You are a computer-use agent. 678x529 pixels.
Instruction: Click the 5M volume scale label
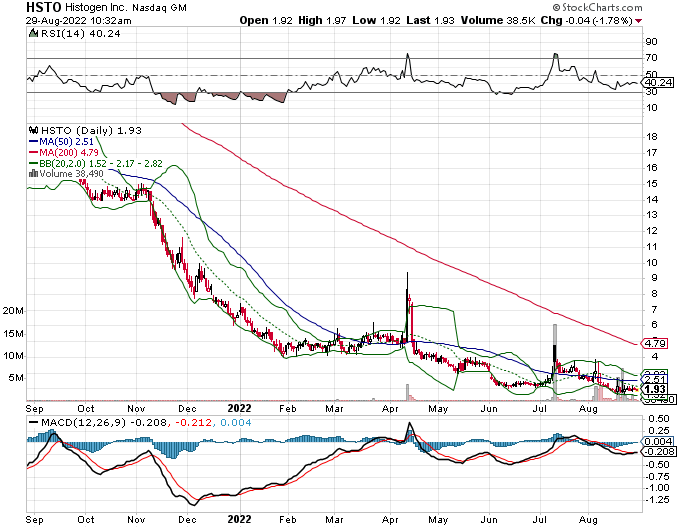tap(16, 378)
